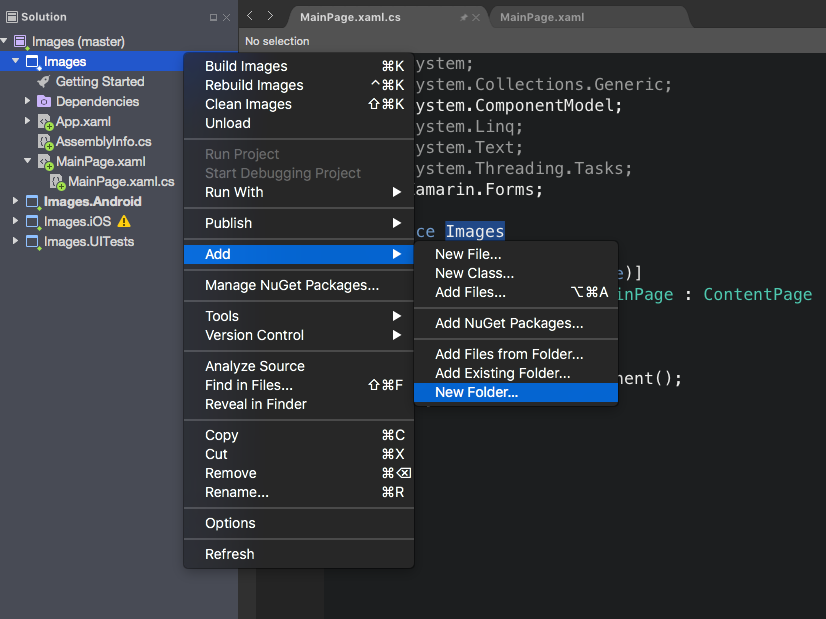This screenshot has height=619, width=826.
Task: Expand the Images.UITests project node
Action: click(15, 242)
